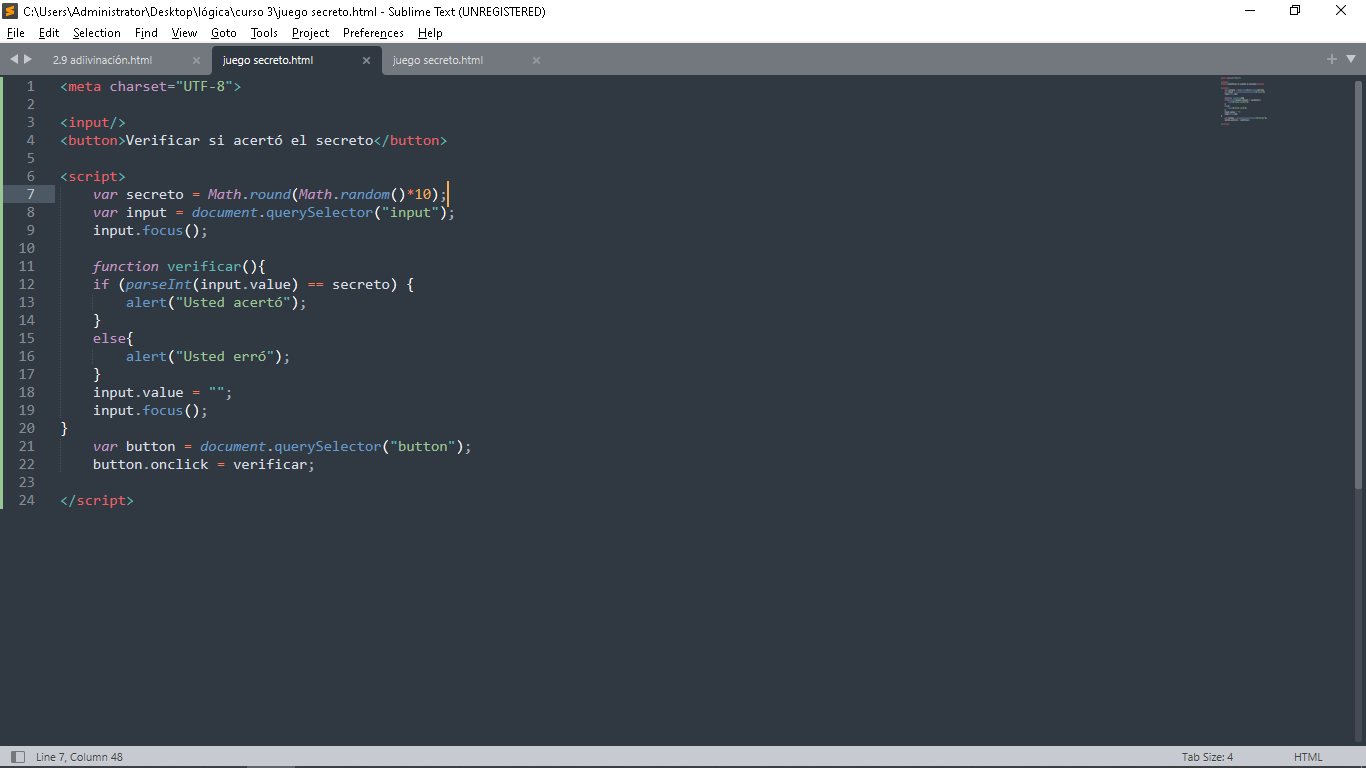Go to previous tab with left arrow
The height and width of the screenshot is (768, 1366).
tap(14, 59)
